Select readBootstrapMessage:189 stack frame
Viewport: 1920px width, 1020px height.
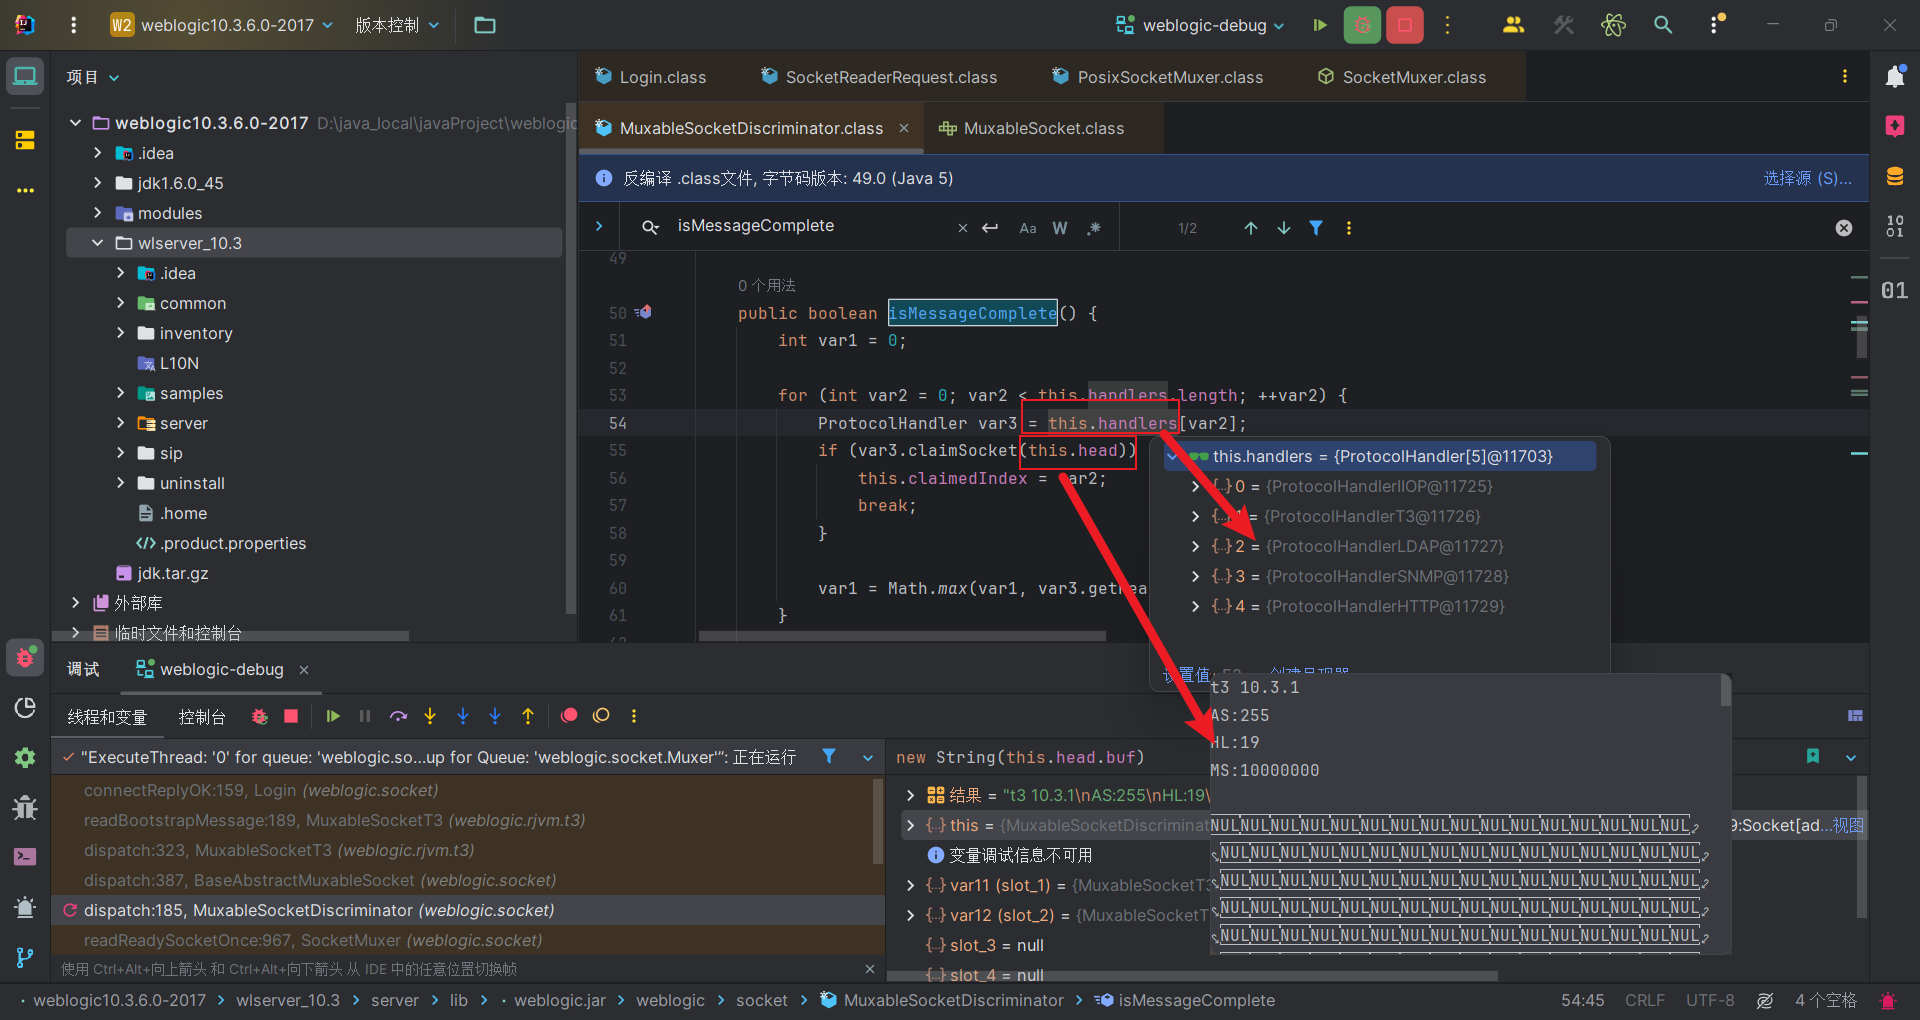click(334, 820)
